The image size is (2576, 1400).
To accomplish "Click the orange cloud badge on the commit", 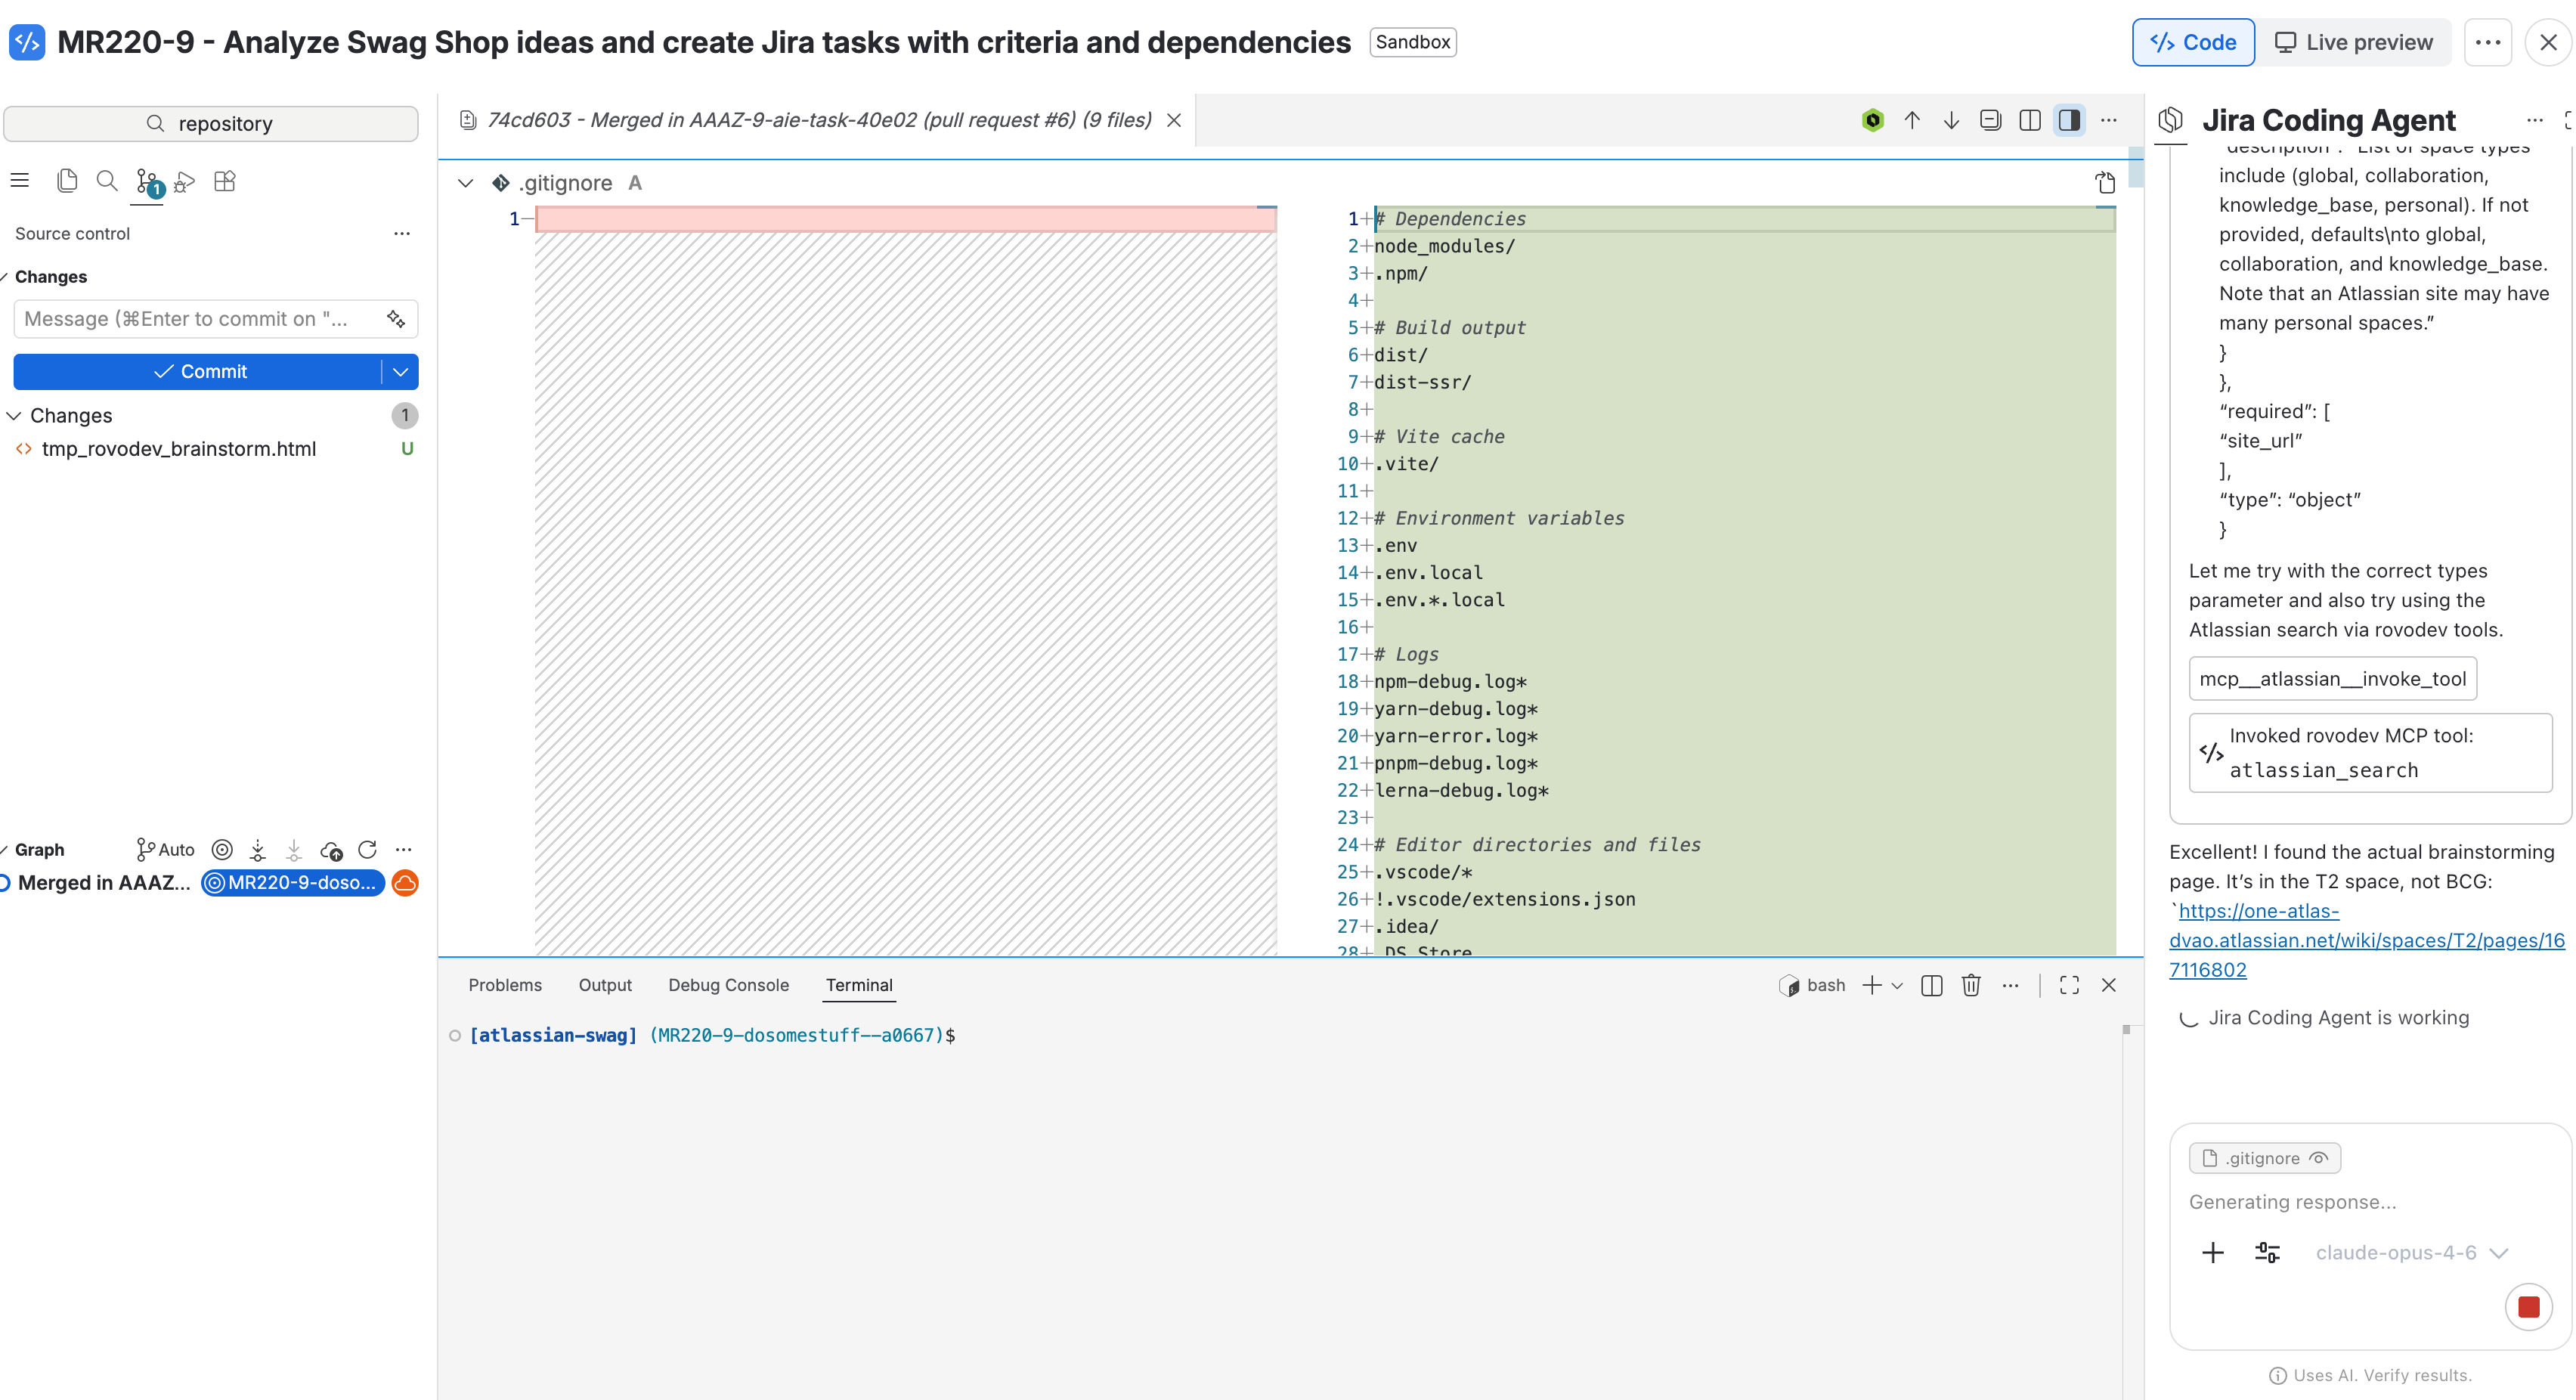I will pos(405,883).
